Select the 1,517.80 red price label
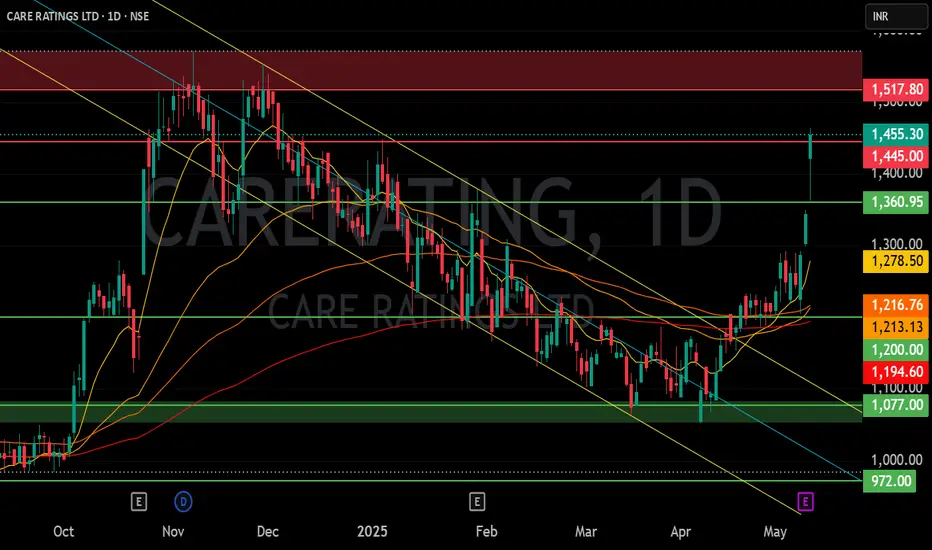The image size is (932, 550). pyautogui.click(x=896, y=90)
